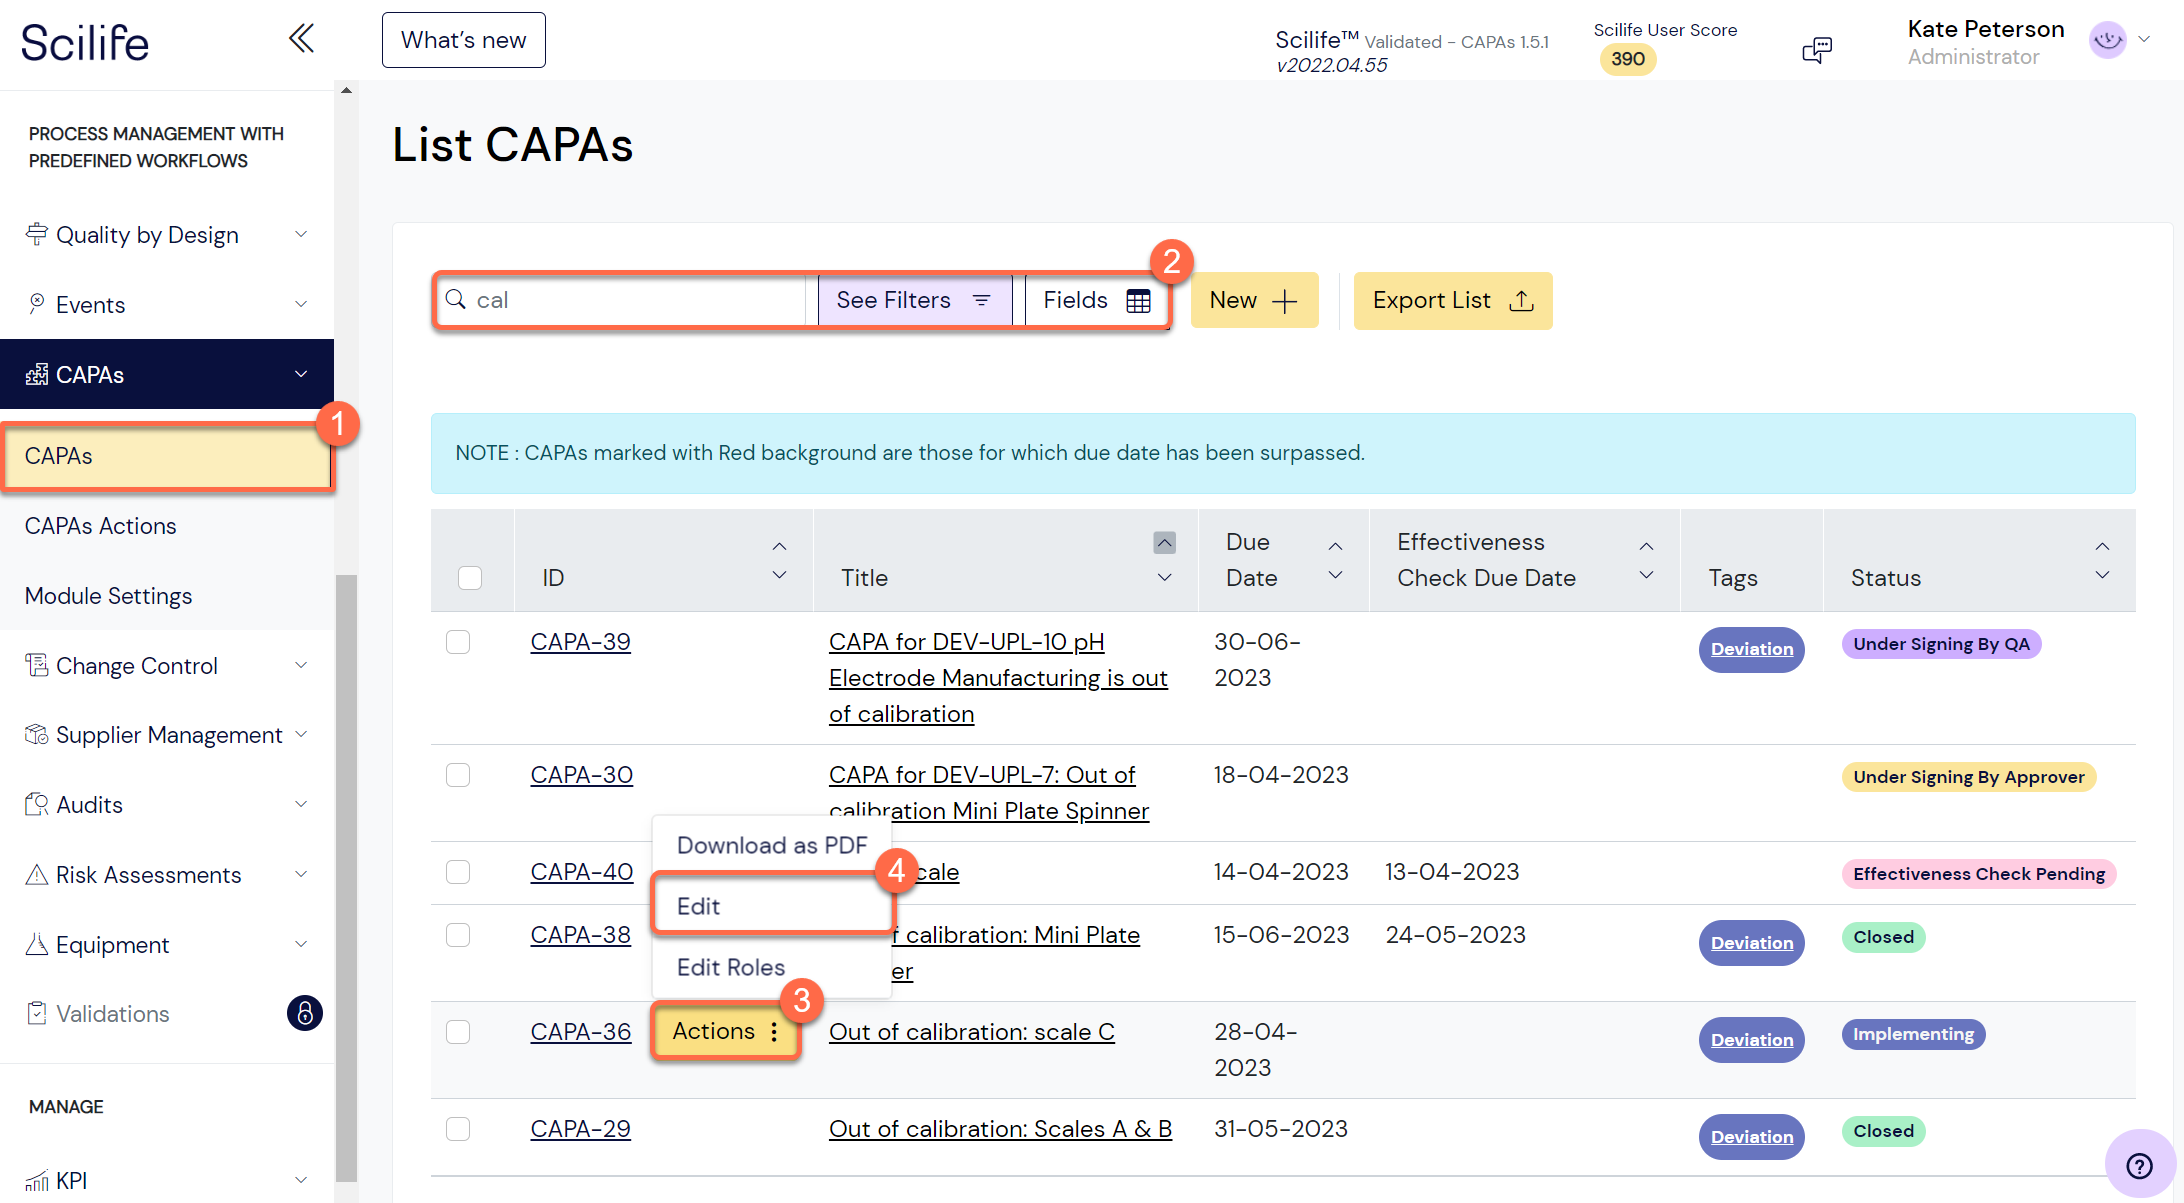Click the table grid icon in Fields
This screenshot has height=1203, width=2184.
[1138, 301]
